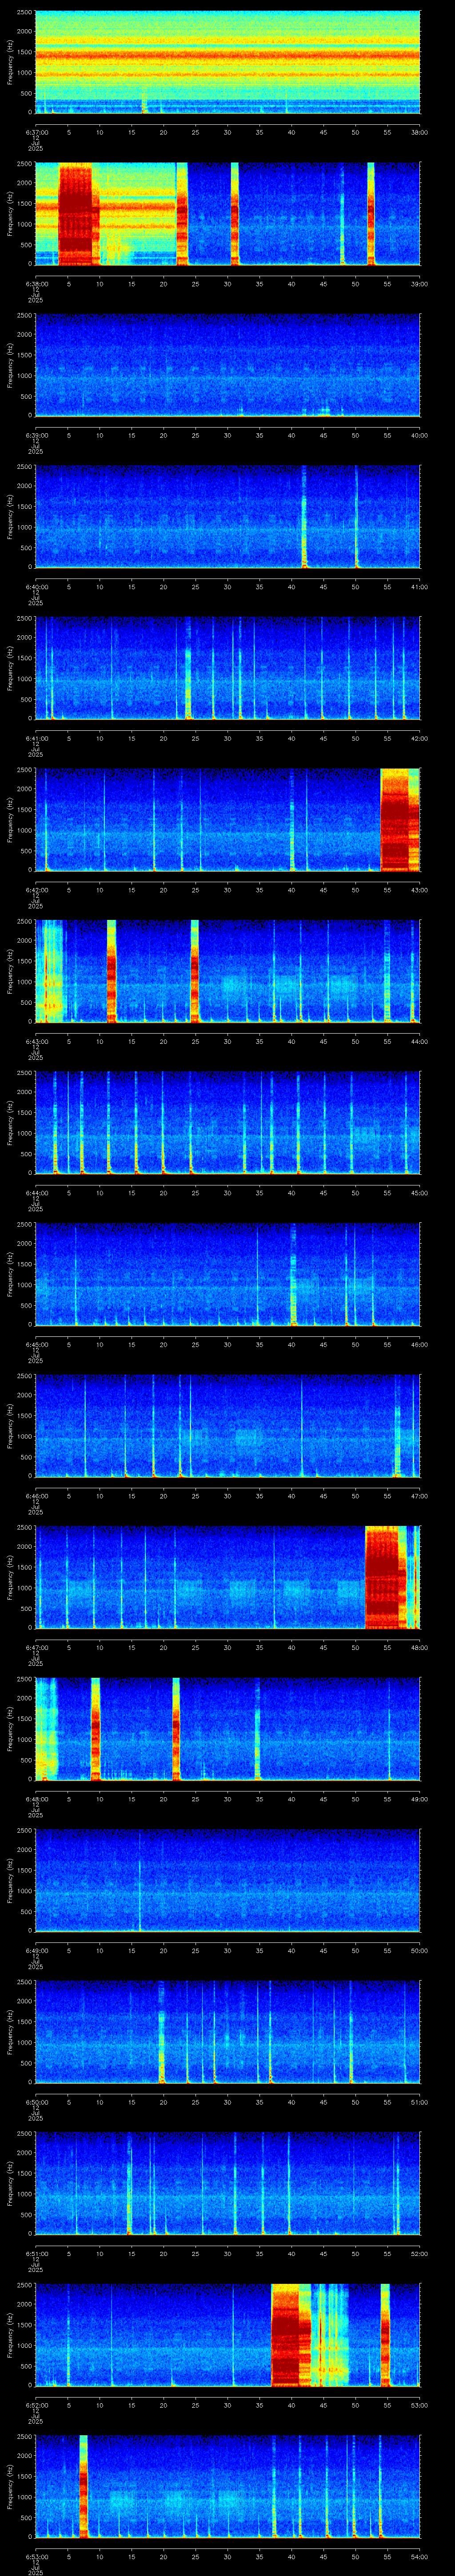455x2576 pixels.
Task: Click the 6:50:00 start time label
Action: point(37,2101)
